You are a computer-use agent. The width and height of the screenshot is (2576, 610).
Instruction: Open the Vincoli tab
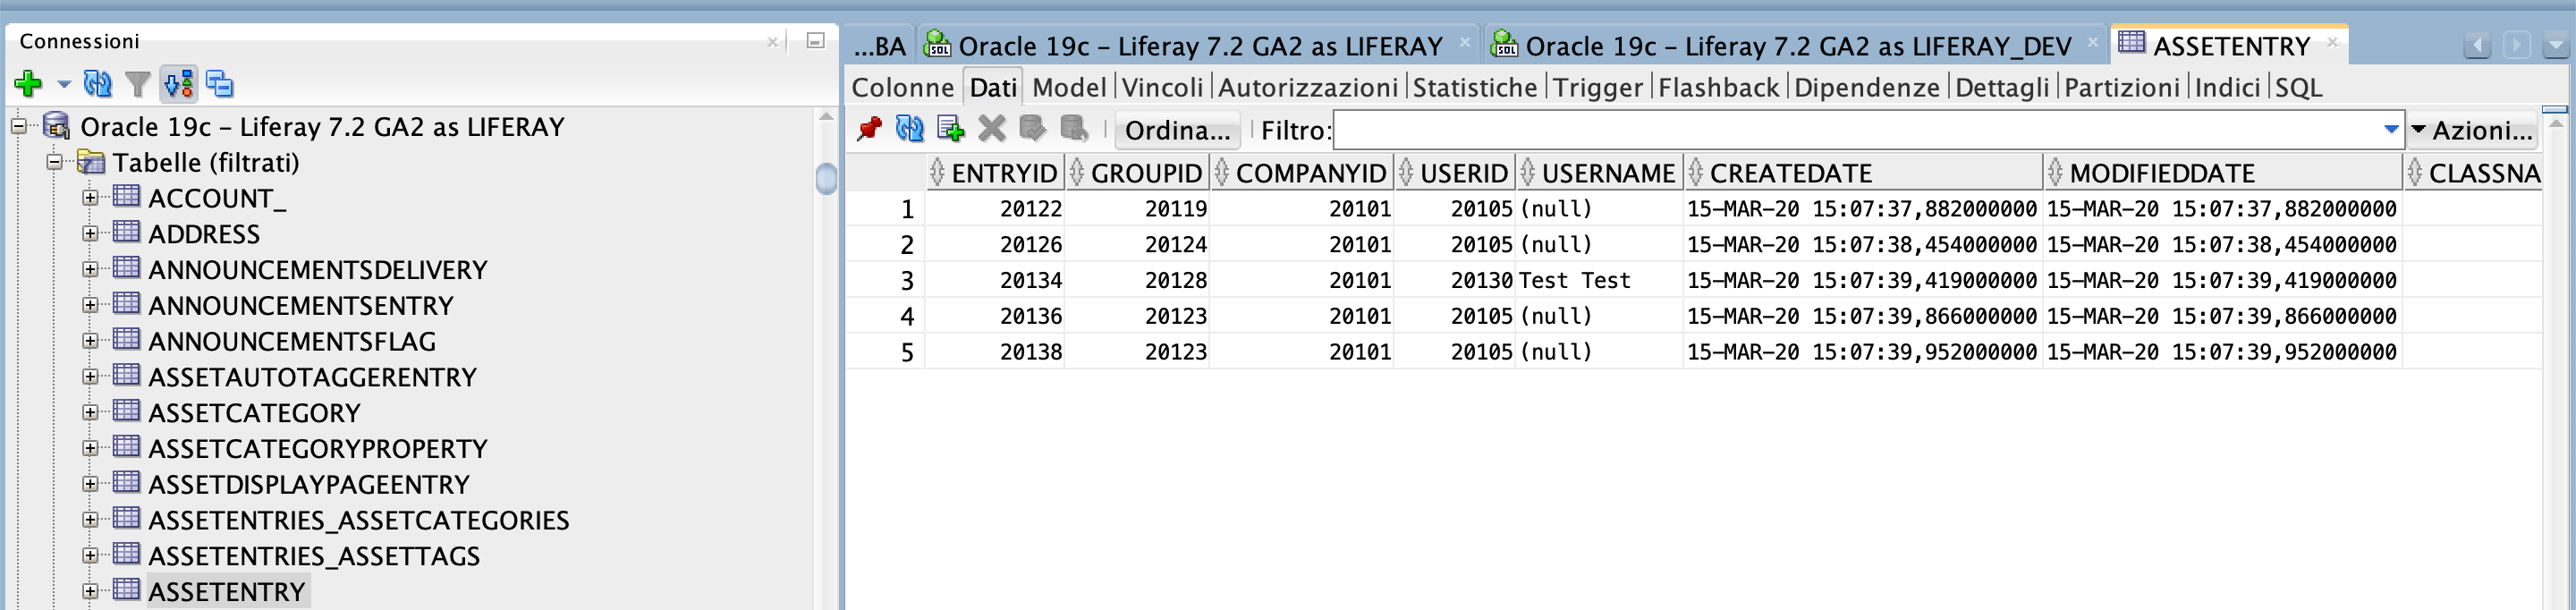click(x=1162, y=87)
